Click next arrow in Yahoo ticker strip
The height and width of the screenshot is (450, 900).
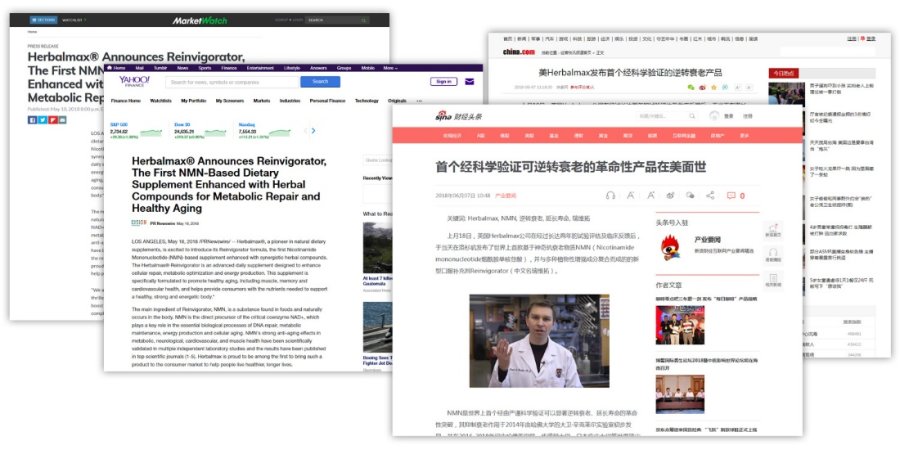(x=313, y=131)
